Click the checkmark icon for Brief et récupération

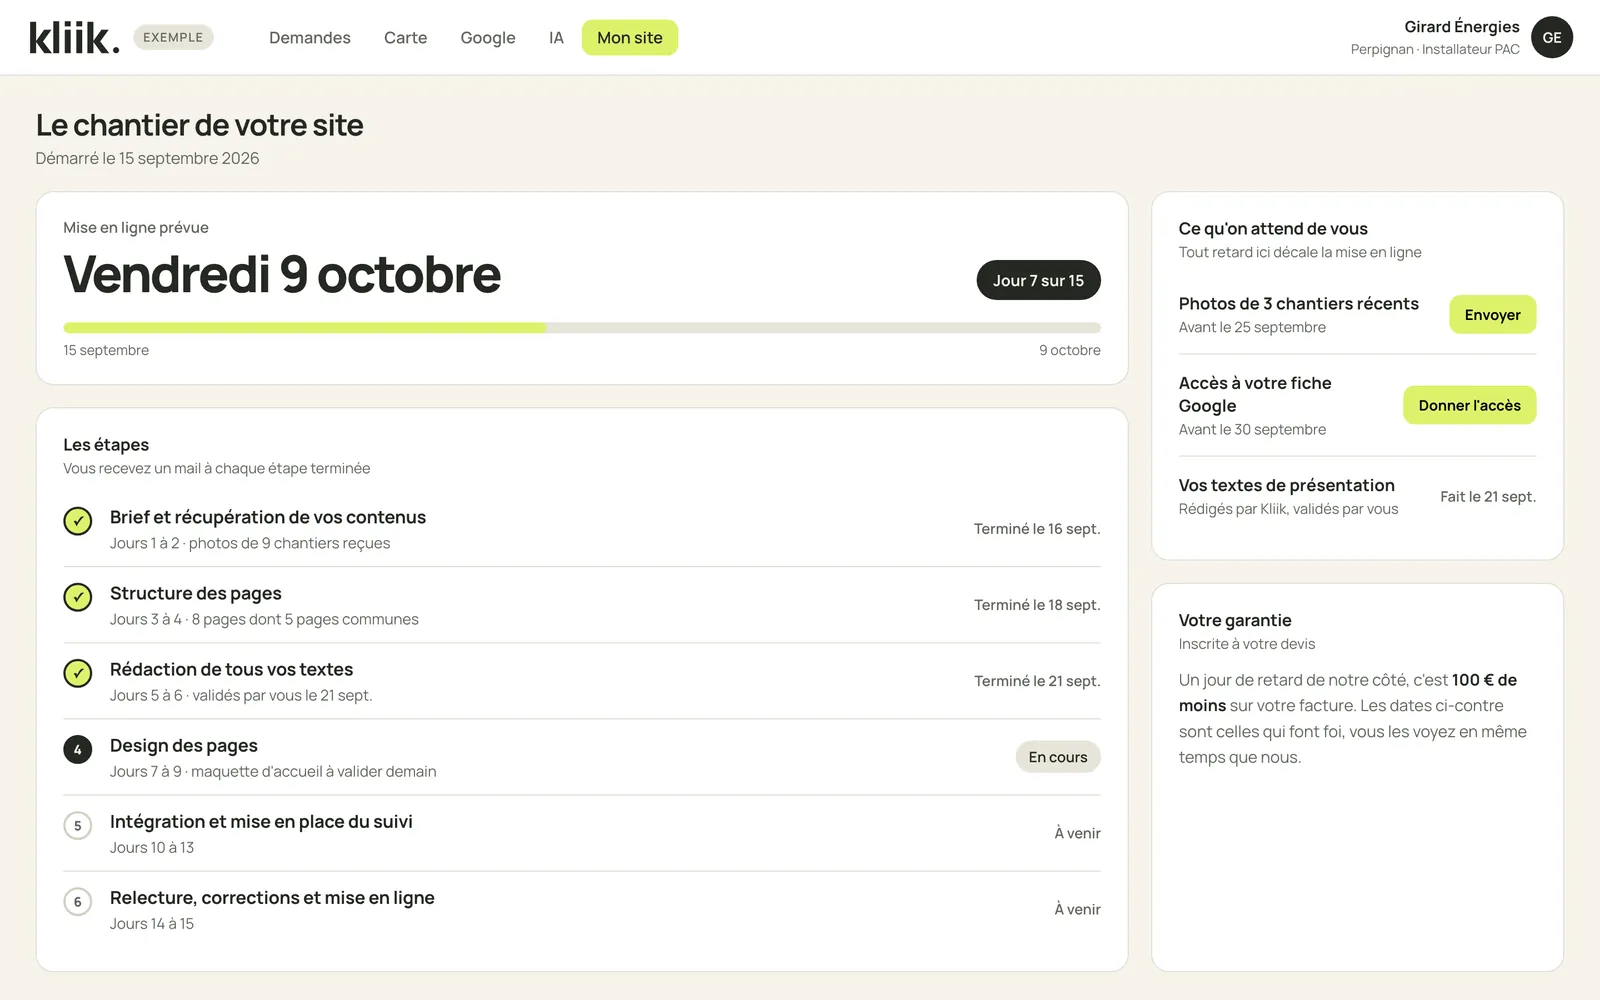78,521
